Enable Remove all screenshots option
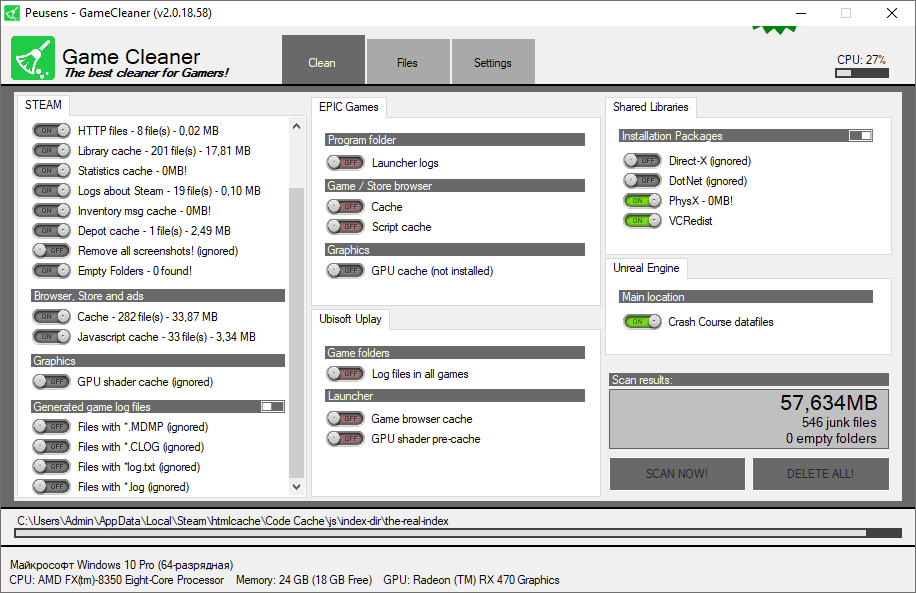916x593 pixels. 51,251
